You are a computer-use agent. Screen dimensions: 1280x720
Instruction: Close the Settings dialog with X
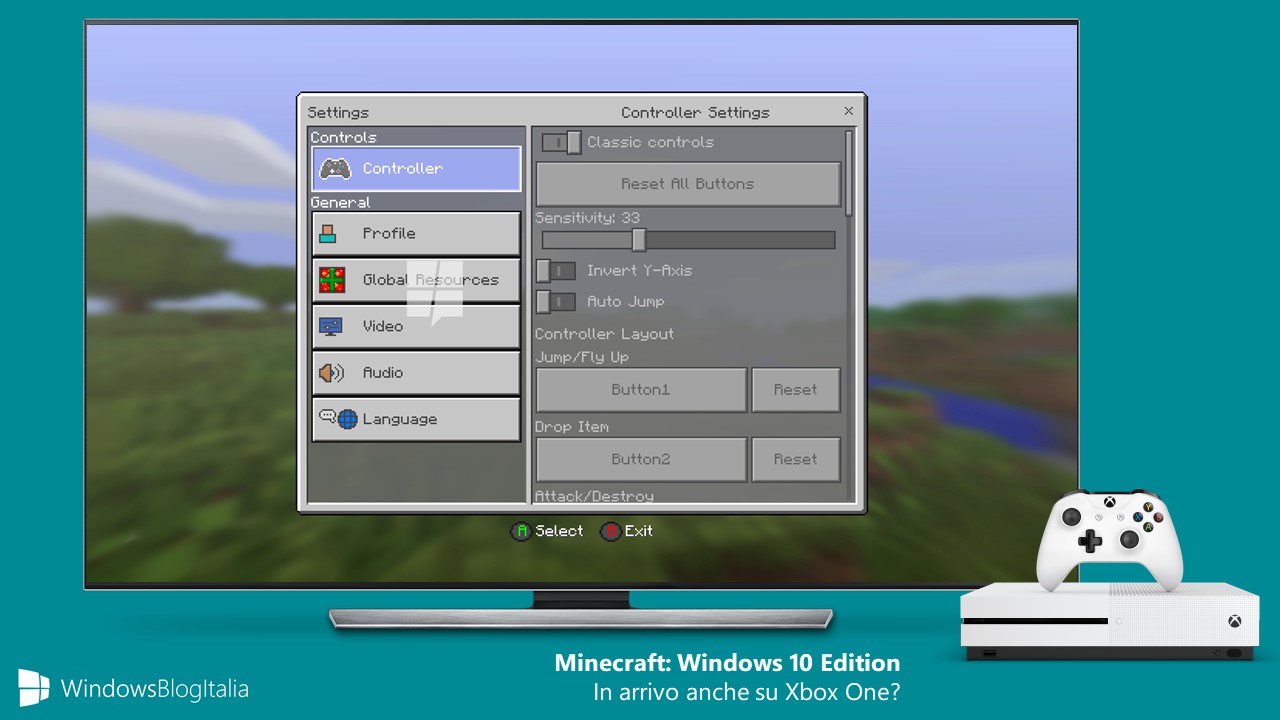(x=849, y=112)
